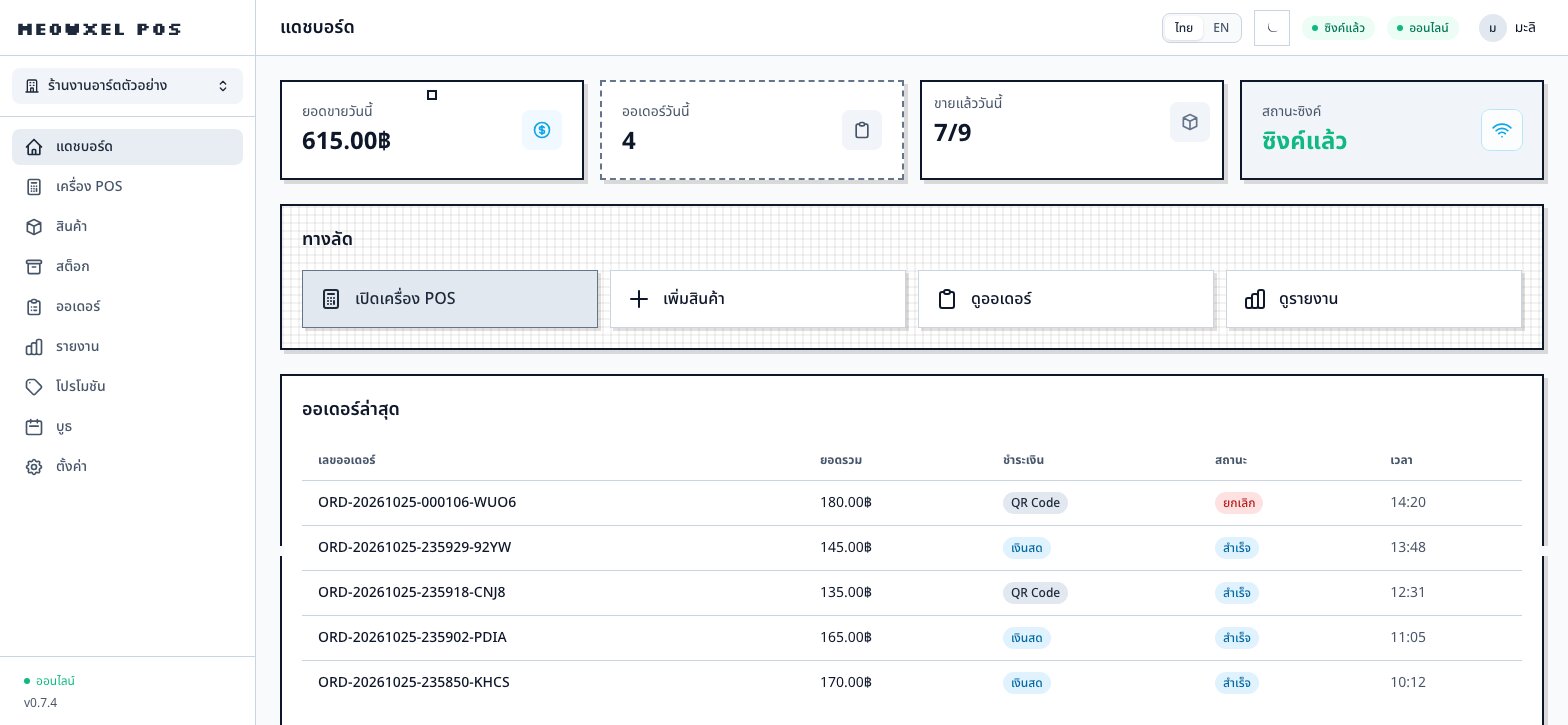The width and height of the screenshot is (1568, 725).
Task: Click the ซิงค์แล้ว status badge in header
Action: 1338,28
